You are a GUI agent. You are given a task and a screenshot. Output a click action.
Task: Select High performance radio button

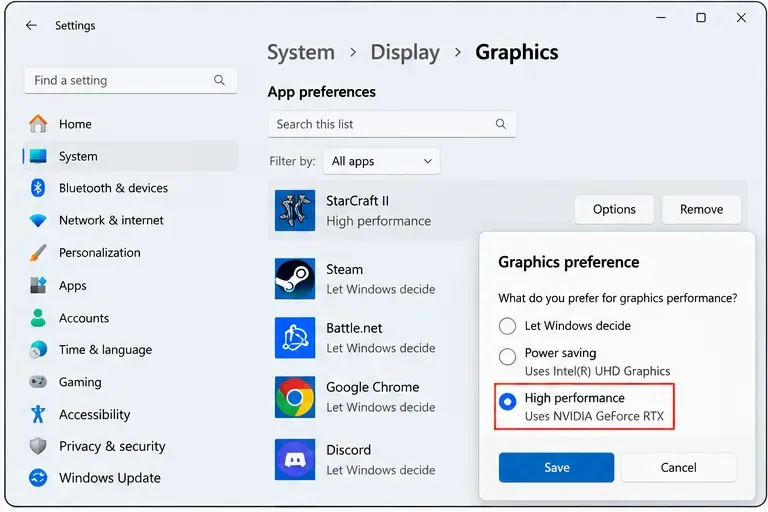click(507, 402)
